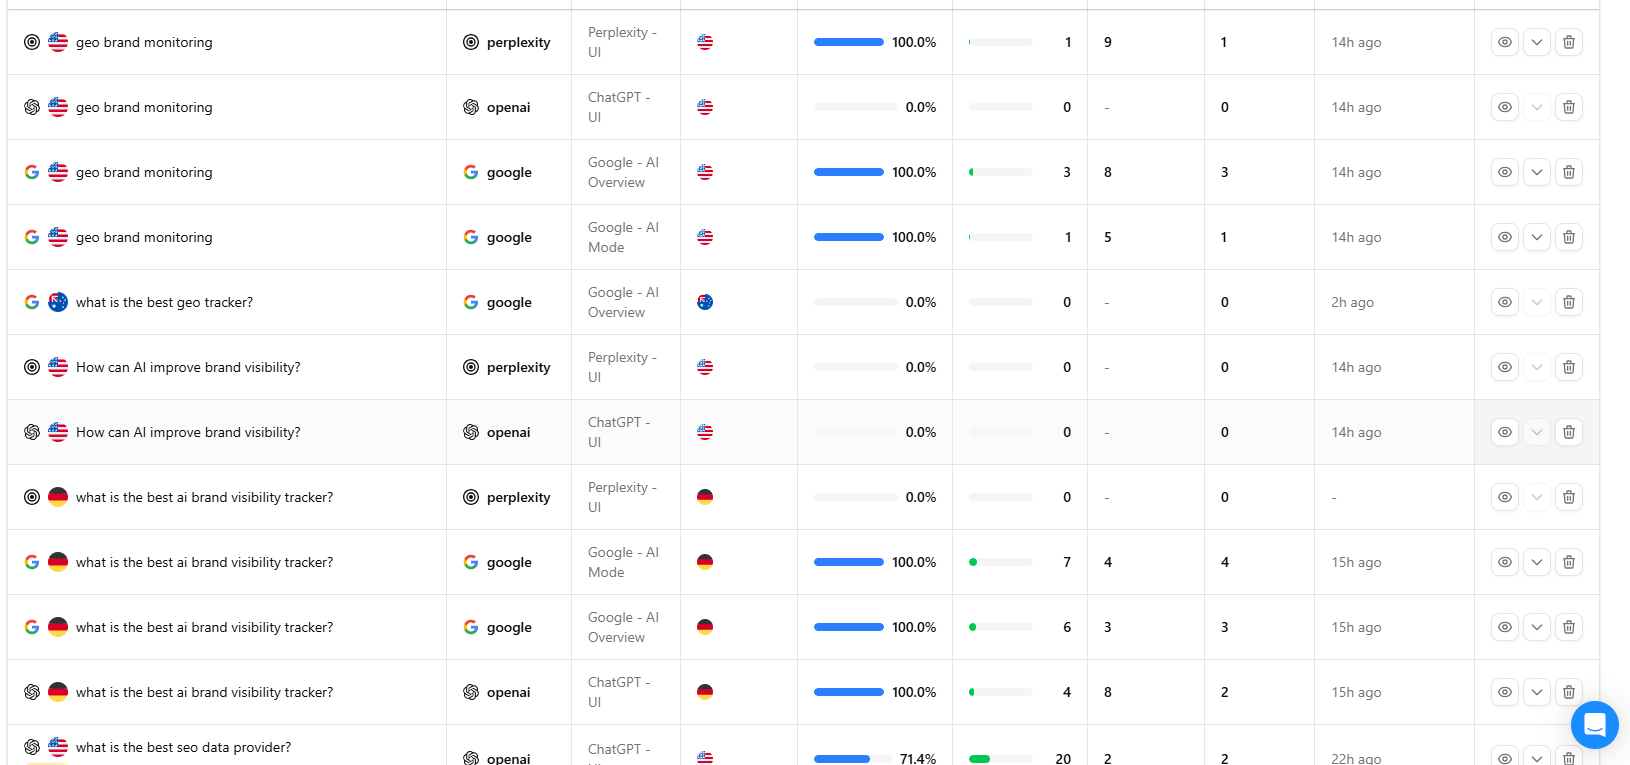The width and height of the screenshot is (1630, 765).
Task: Click the Google icon on the AI Mode row
Action: 469,237
